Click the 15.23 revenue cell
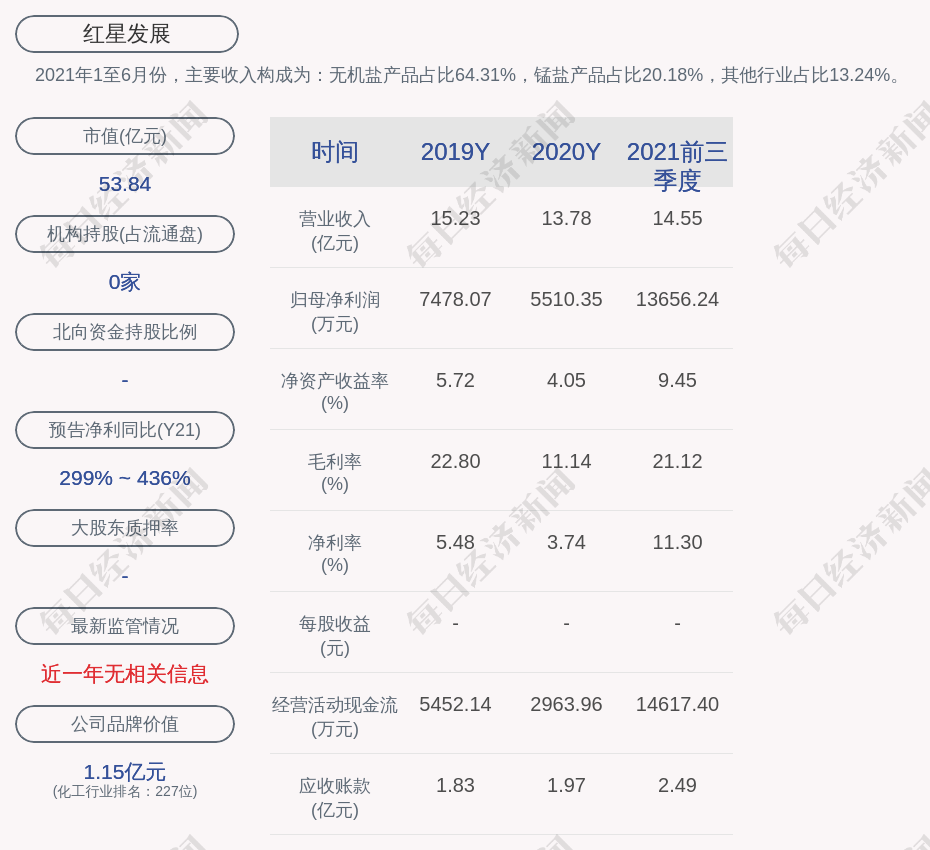 tap(455, 218)
